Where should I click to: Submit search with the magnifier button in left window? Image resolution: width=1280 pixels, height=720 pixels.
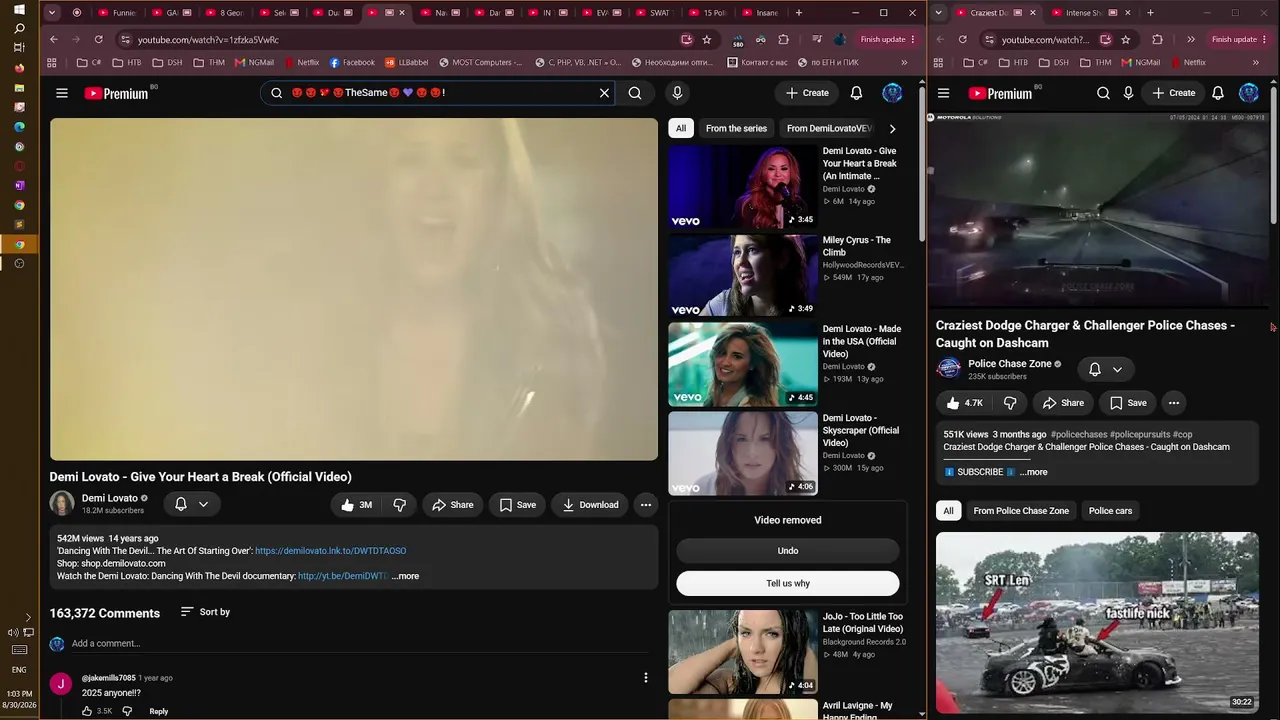[635, 93]
